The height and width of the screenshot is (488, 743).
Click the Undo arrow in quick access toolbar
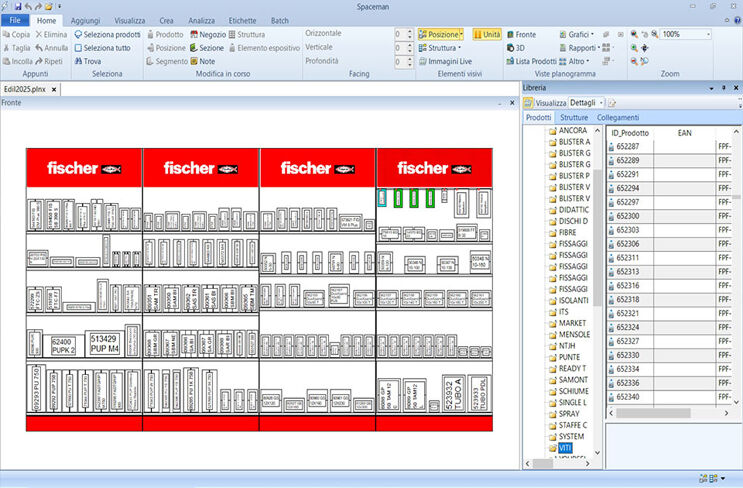[x=28, y=6]
